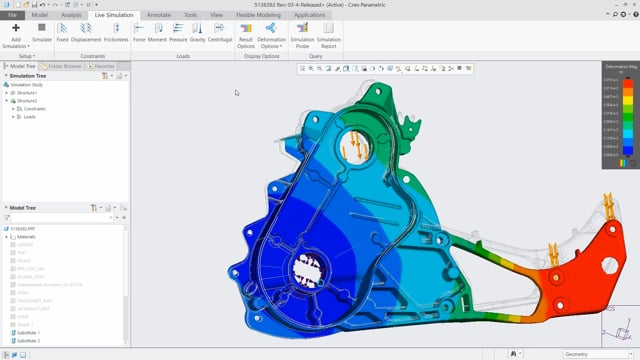Switch to the Analysis tab
Viewport: 640px width, 360px height.
click(x=71, y=15)
